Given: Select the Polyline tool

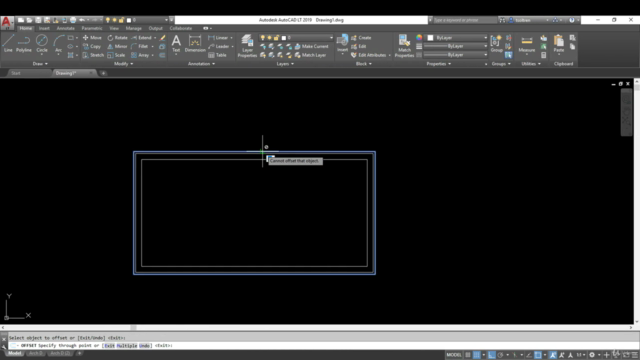Looking at the screenshot, I should tap(24, 43).
